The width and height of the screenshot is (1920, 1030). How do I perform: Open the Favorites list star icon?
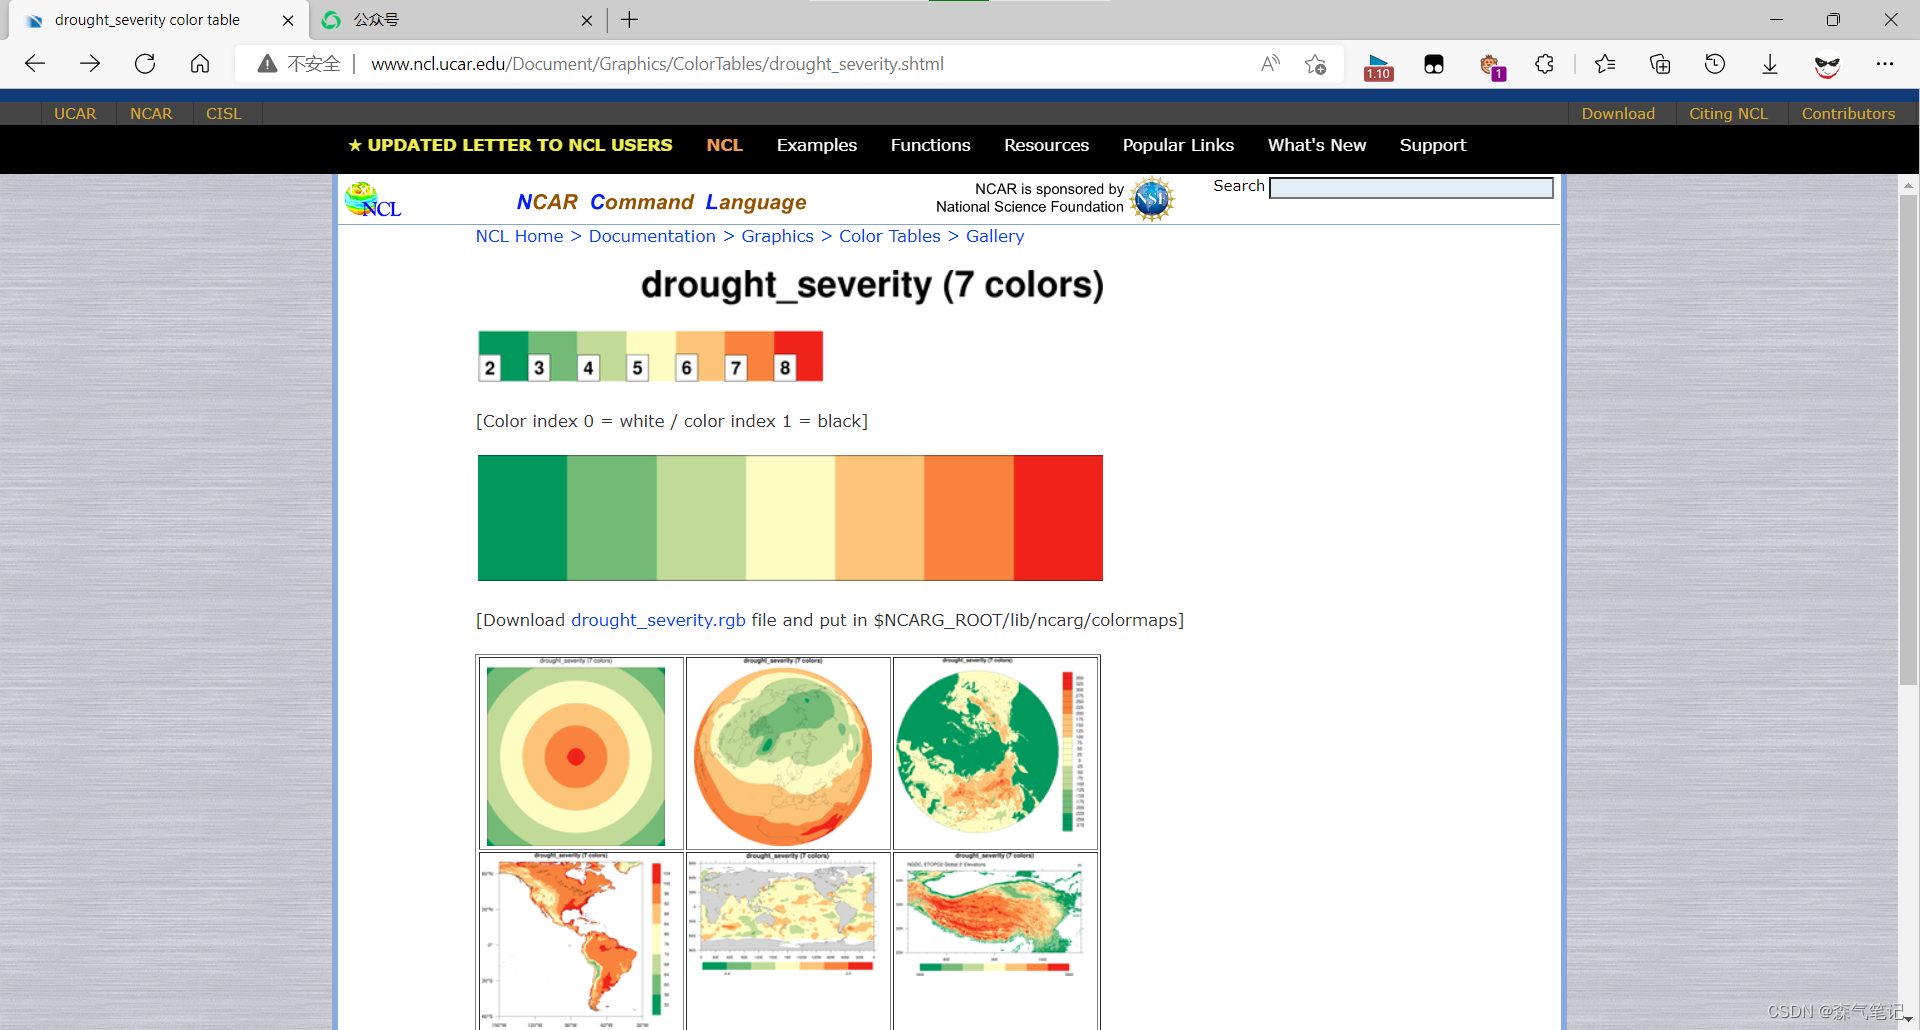(1605, 64)
